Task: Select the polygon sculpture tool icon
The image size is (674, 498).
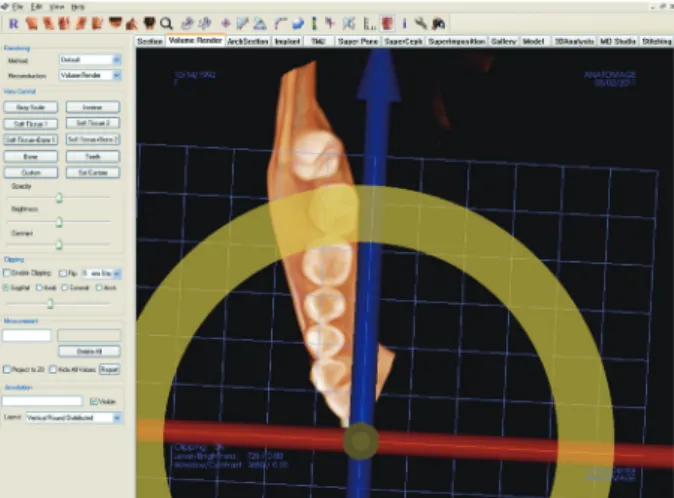Action: click(x=205, y=24)
